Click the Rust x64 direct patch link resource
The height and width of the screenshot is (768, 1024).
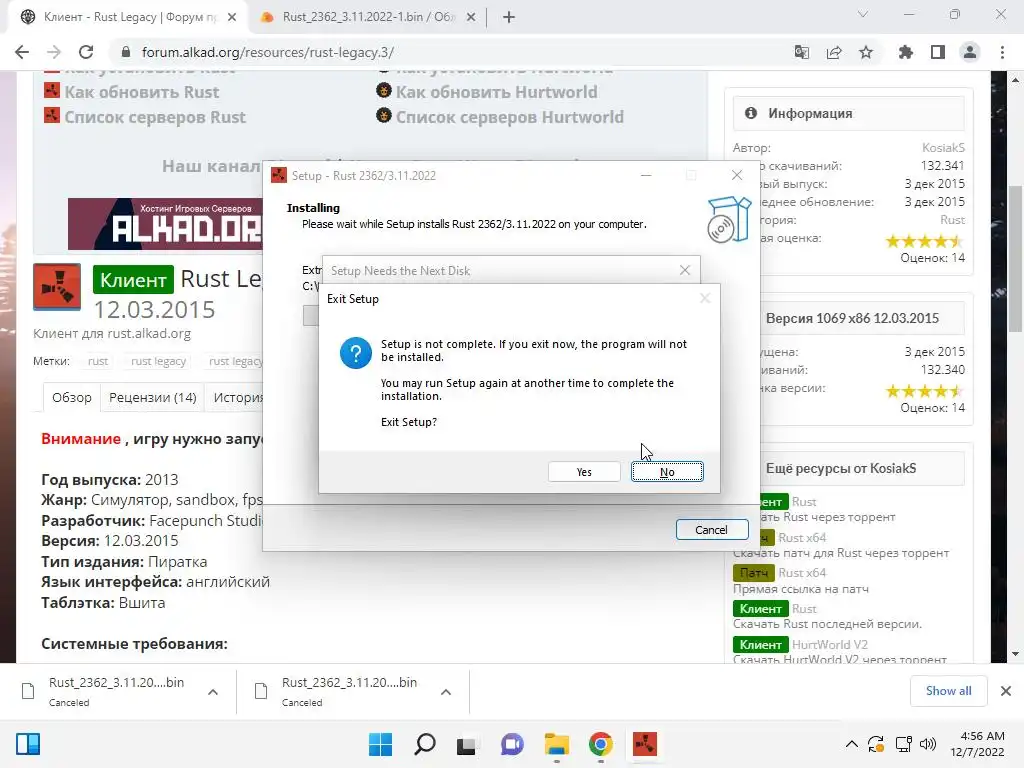802,573
